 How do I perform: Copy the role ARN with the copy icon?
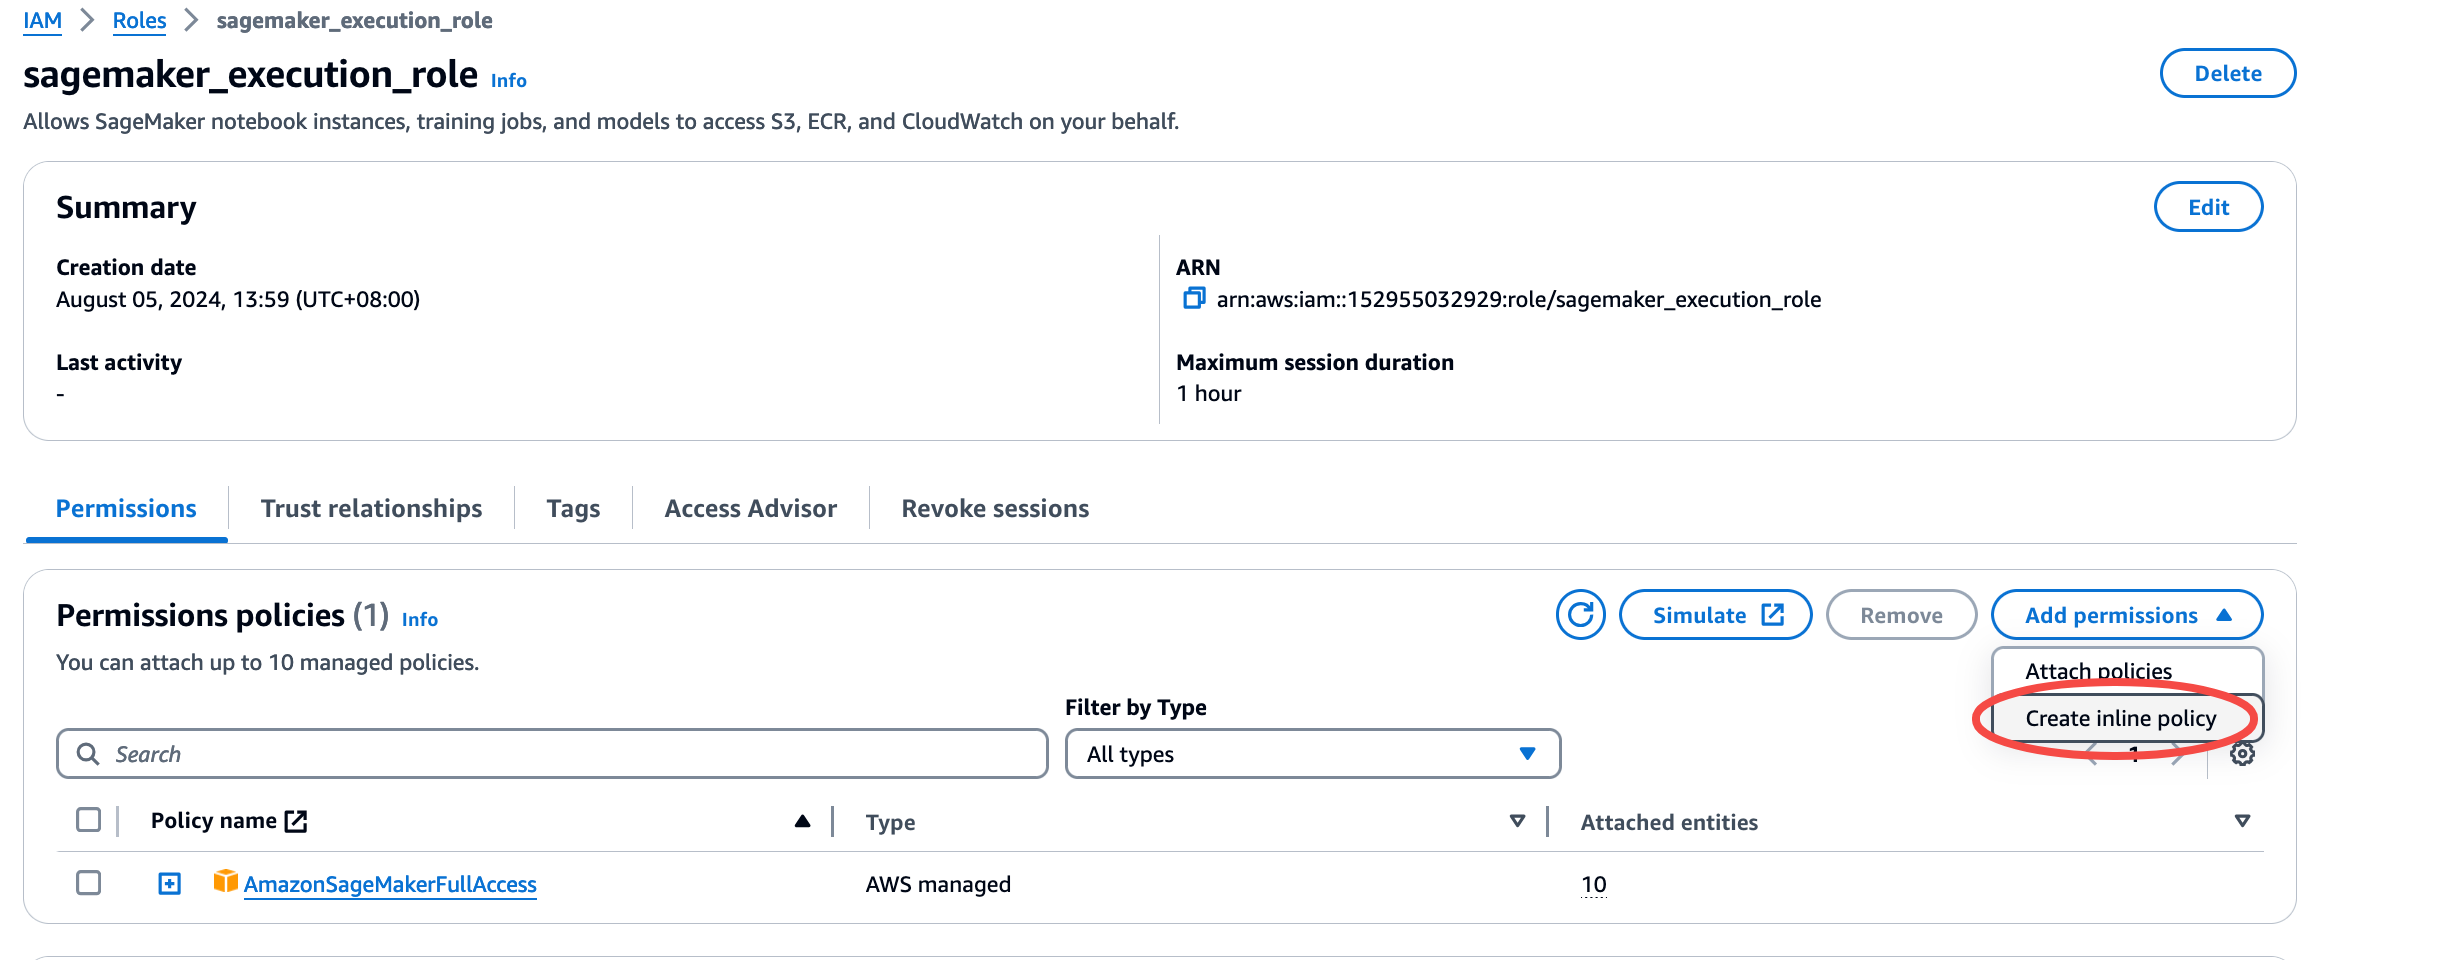(x=1193, y=298)
